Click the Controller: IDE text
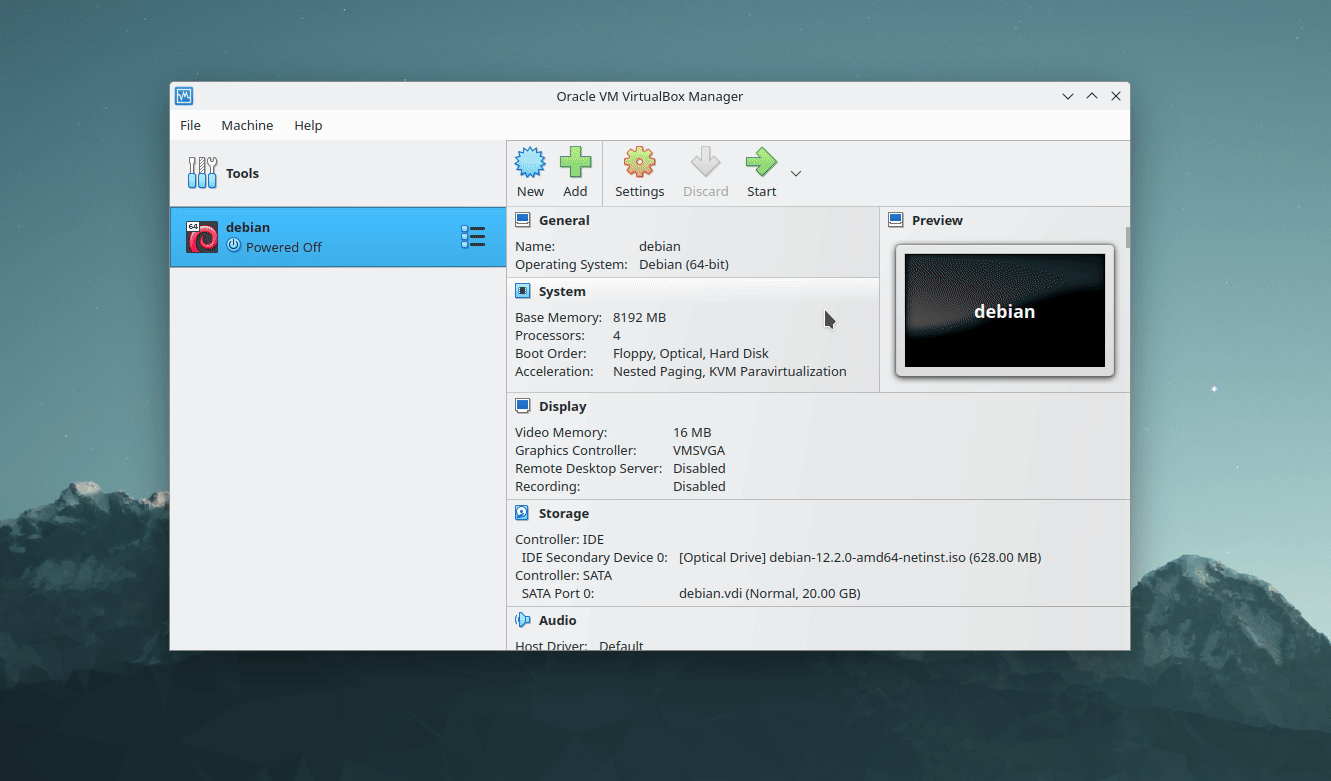The image size is (1331, 781). tap(559, 539)
